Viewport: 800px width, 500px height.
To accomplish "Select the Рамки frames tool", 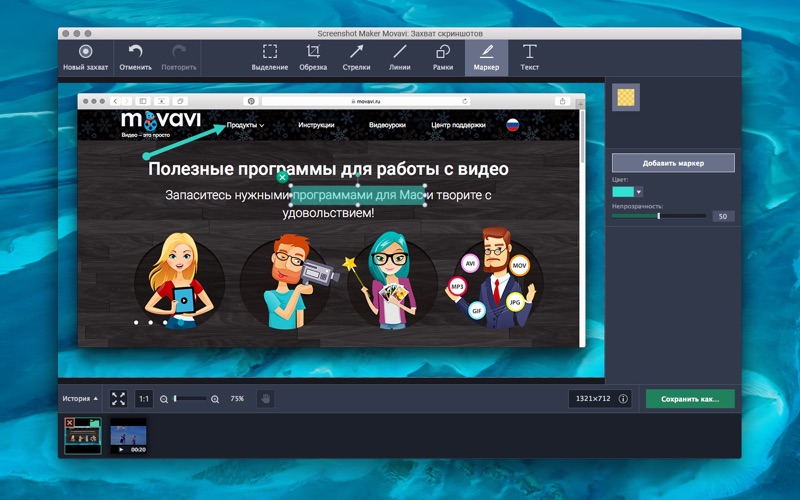I will click(443, 58).
